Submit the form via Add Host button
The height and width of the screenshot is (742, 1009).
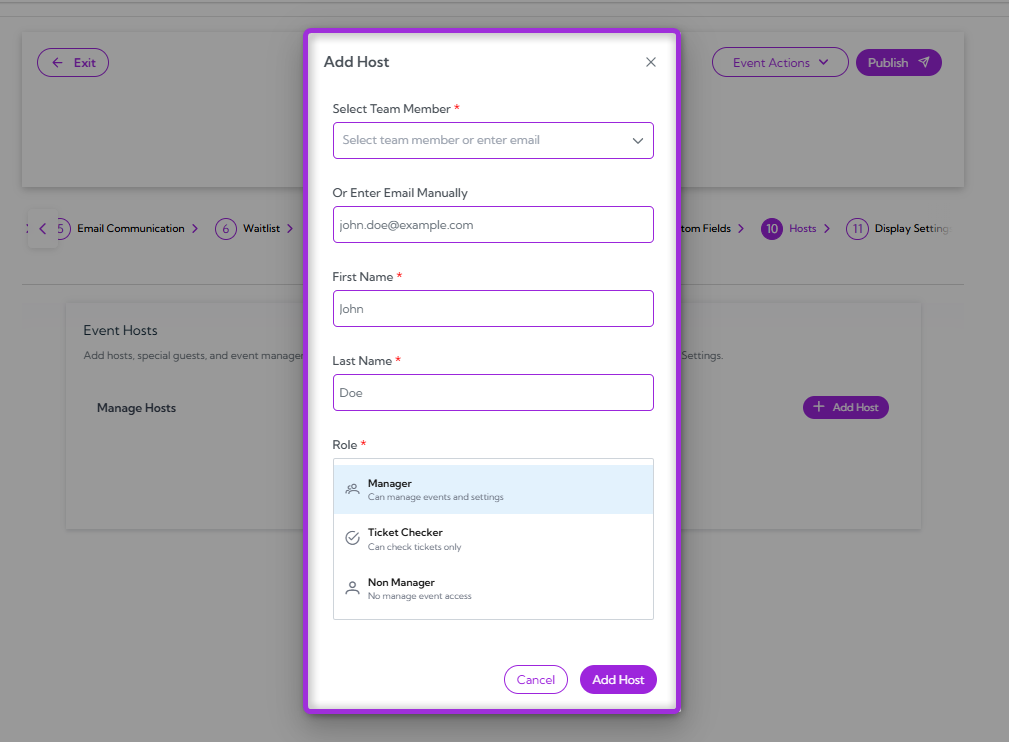(618, 679)
